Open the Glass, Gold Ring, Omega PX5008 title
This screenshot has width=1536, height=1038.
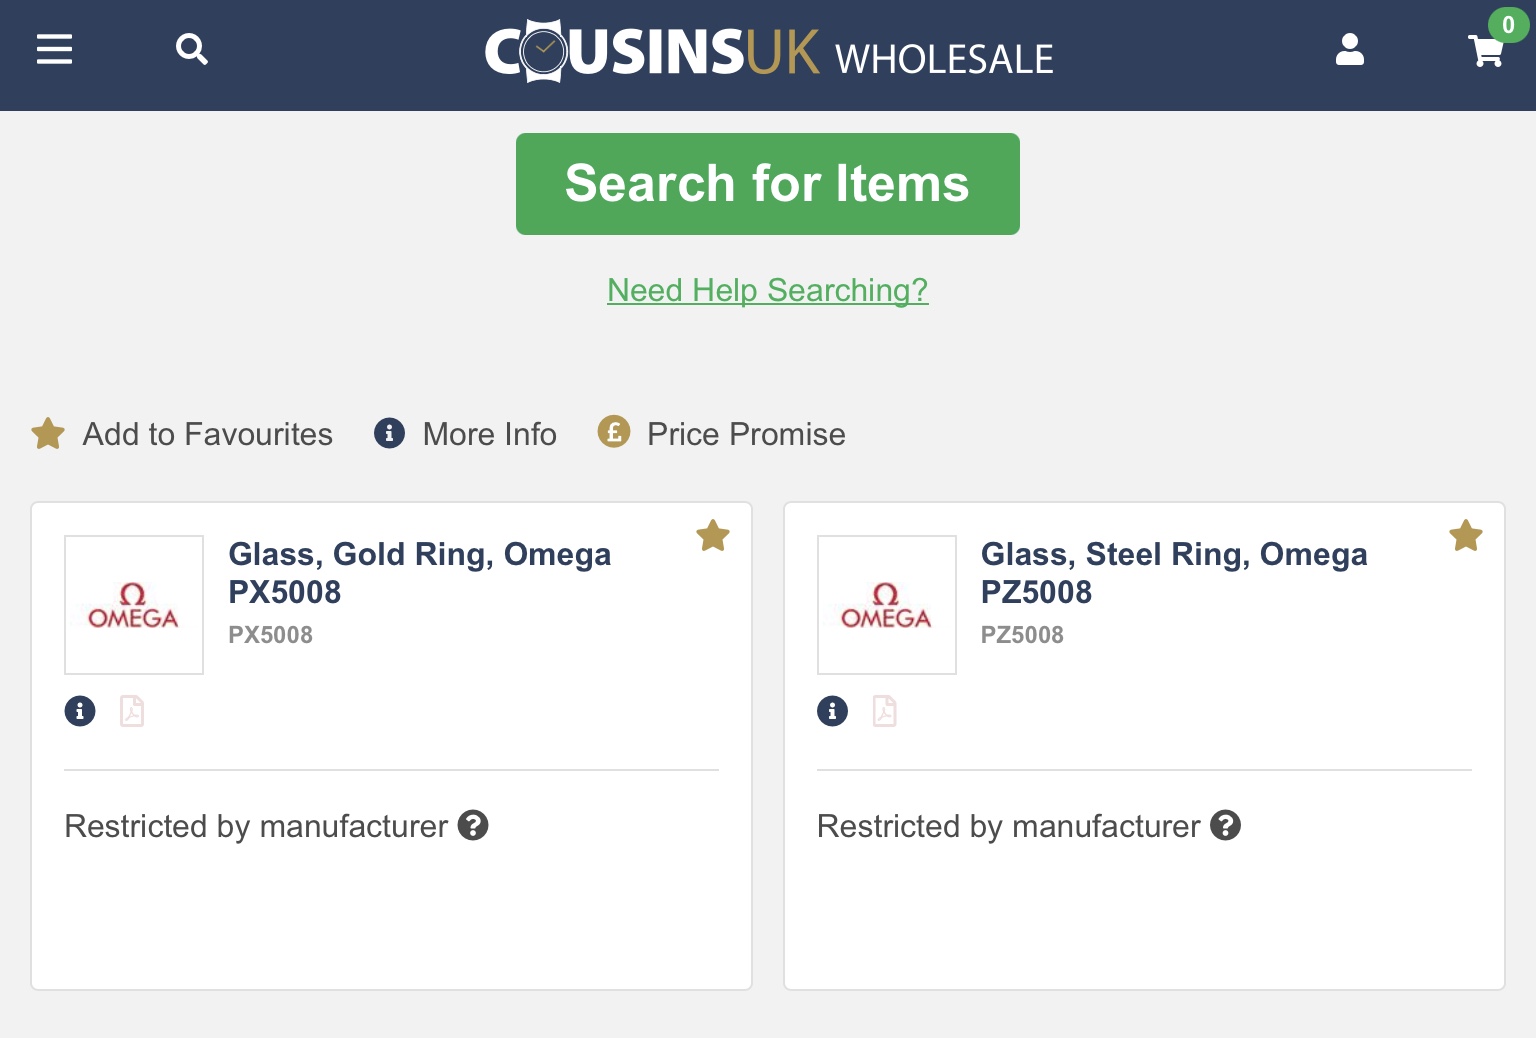[x=419, y=573]
